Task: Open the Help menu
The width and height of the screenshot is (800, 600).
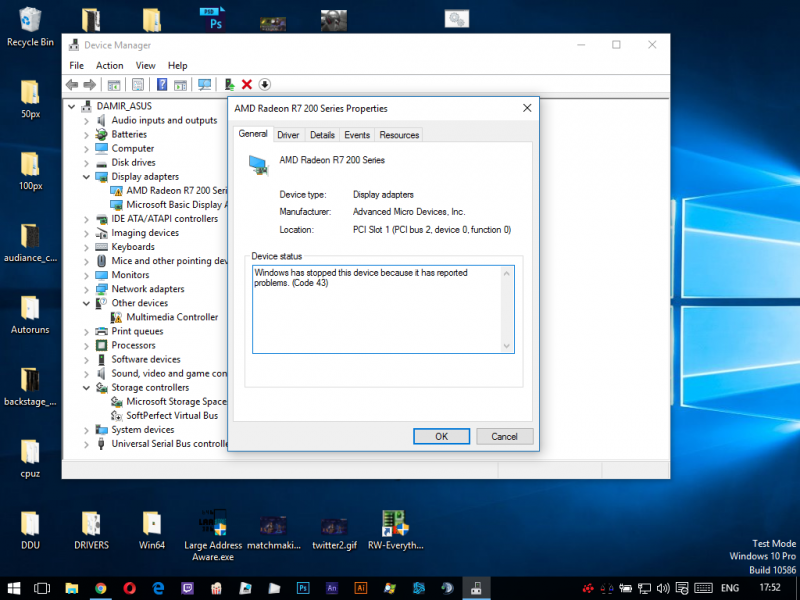Action: (x=178, y=65)
